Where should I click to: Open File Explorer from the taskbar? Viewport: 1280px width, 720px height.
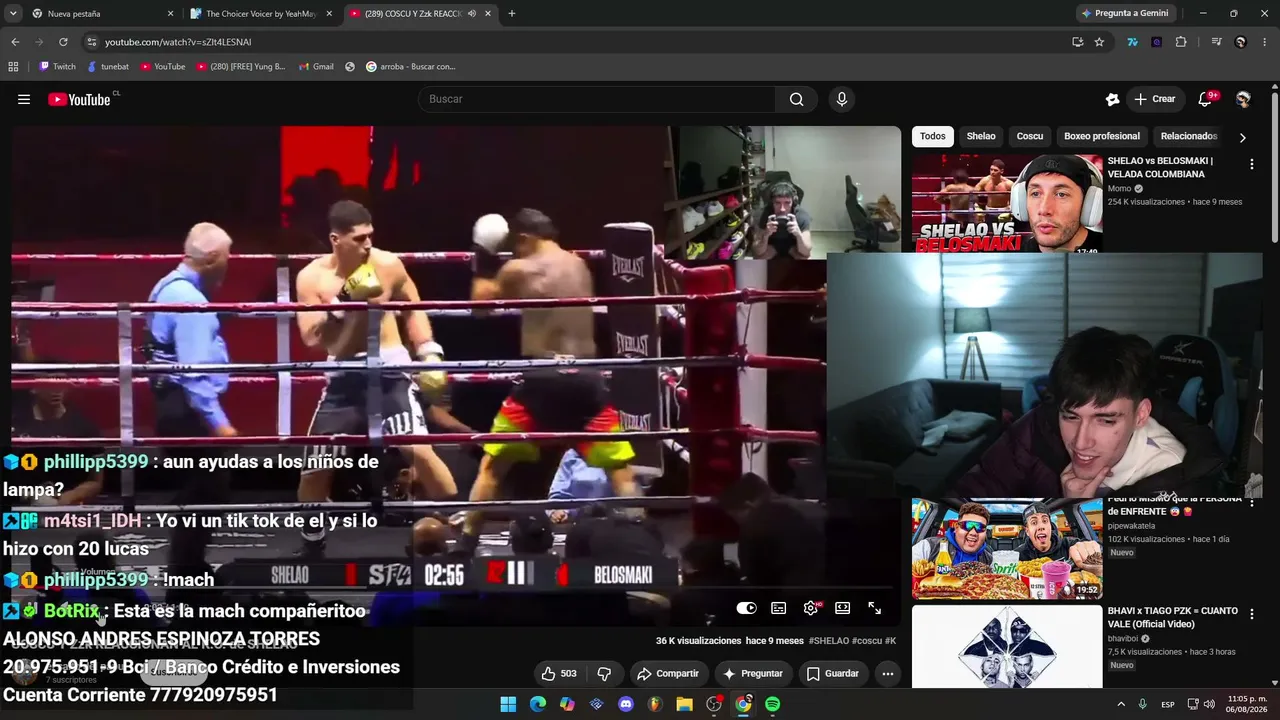click(685, 704)
